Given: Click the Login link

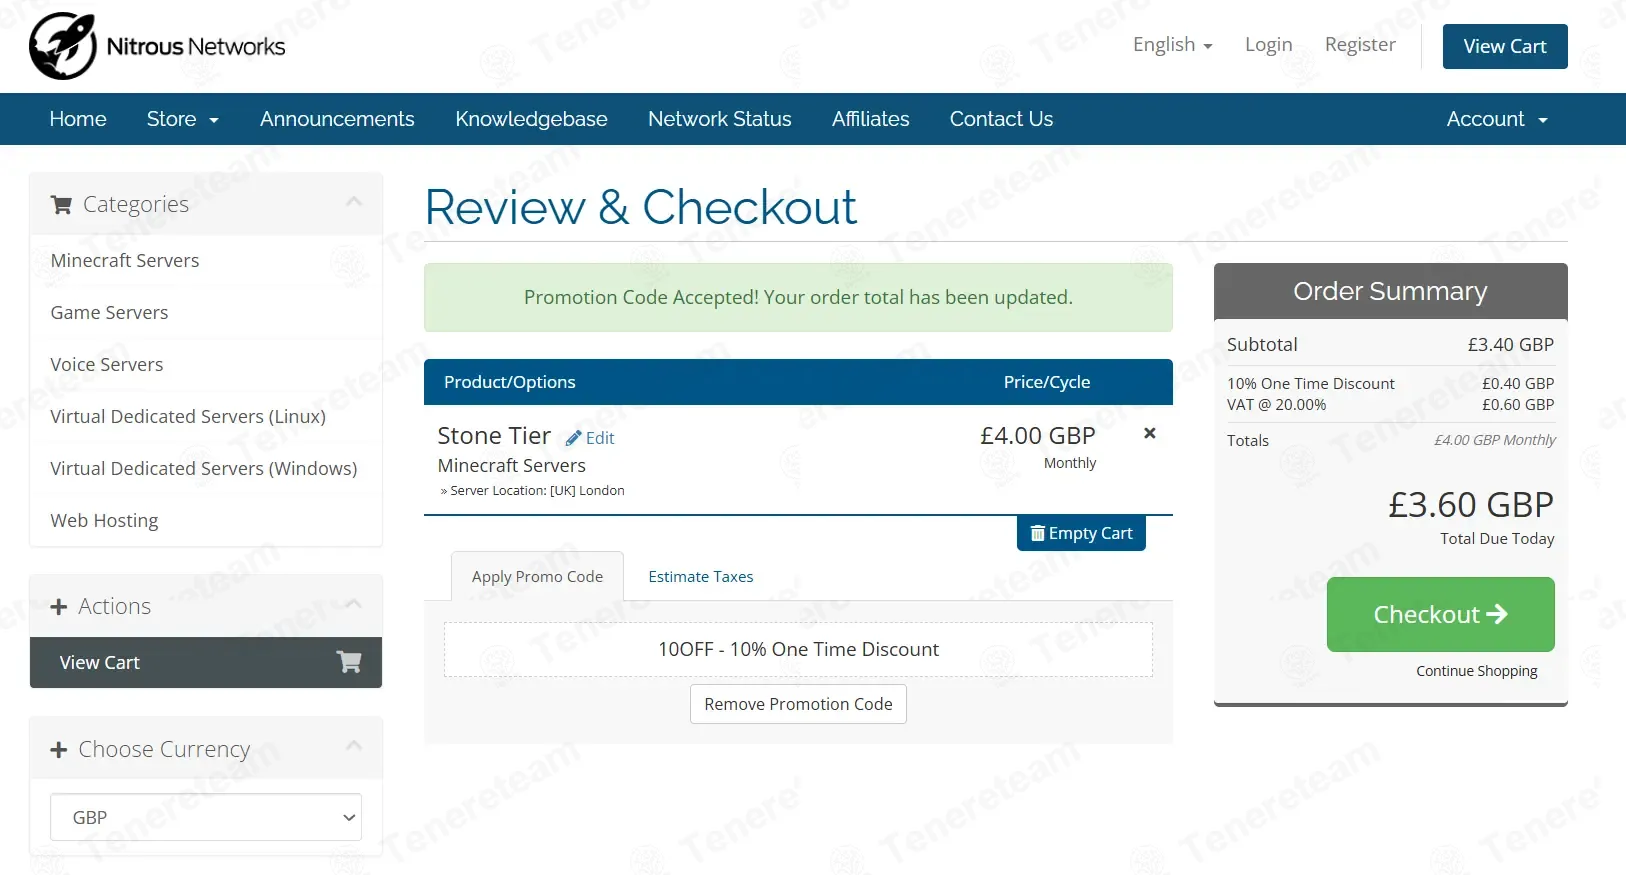Looking at the screenshot, I should click(x=1269, y=45).
